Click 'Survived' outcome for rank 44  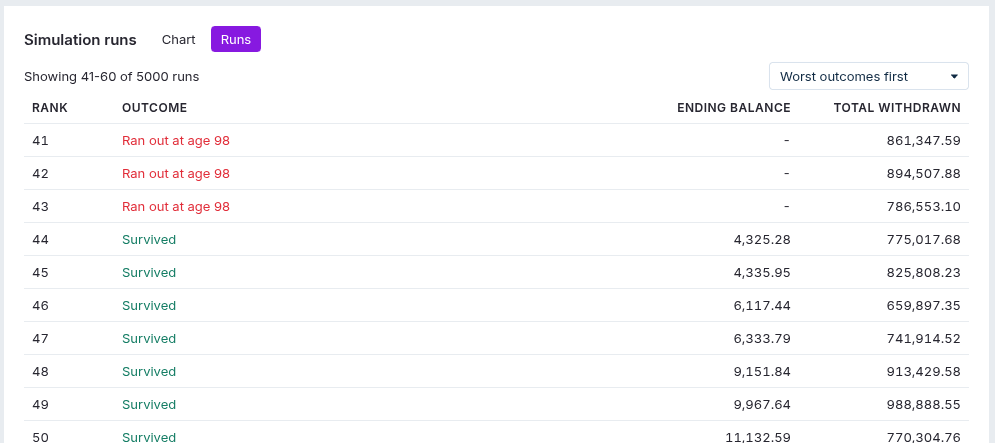coord(149,239)
